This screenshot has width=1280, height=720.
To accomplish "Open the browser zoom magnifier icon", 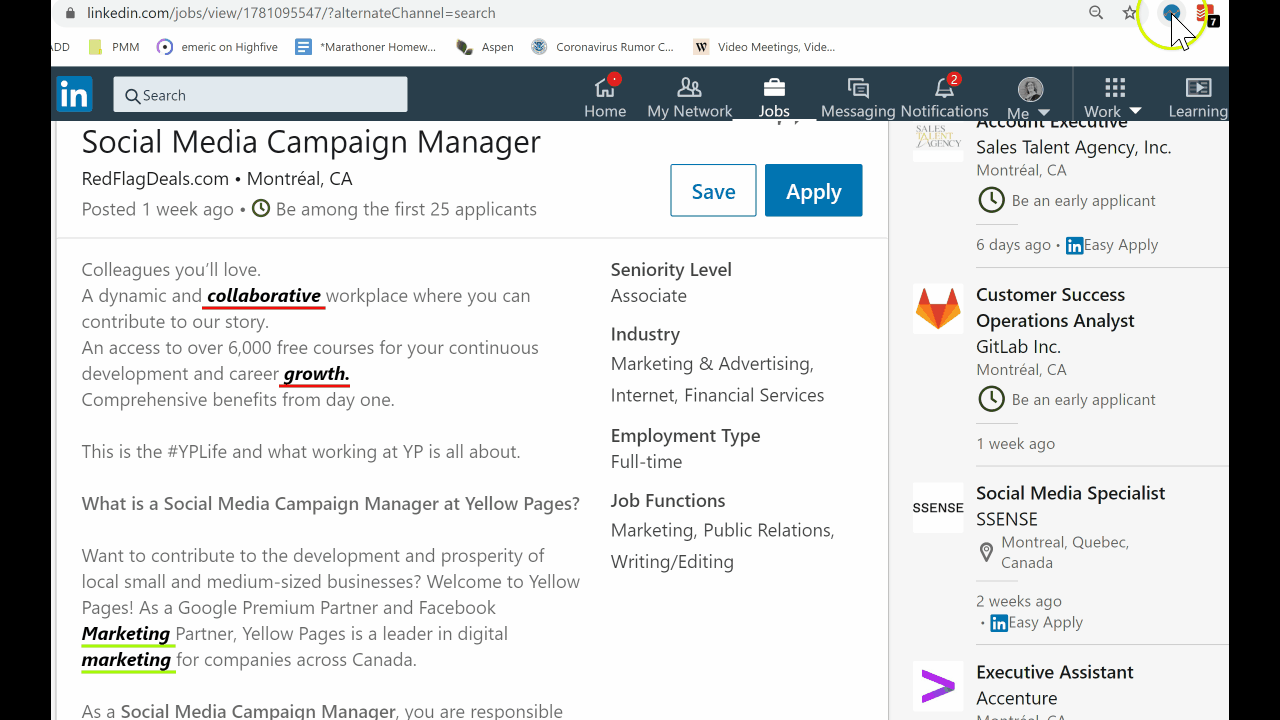I will click(1096, 13).
